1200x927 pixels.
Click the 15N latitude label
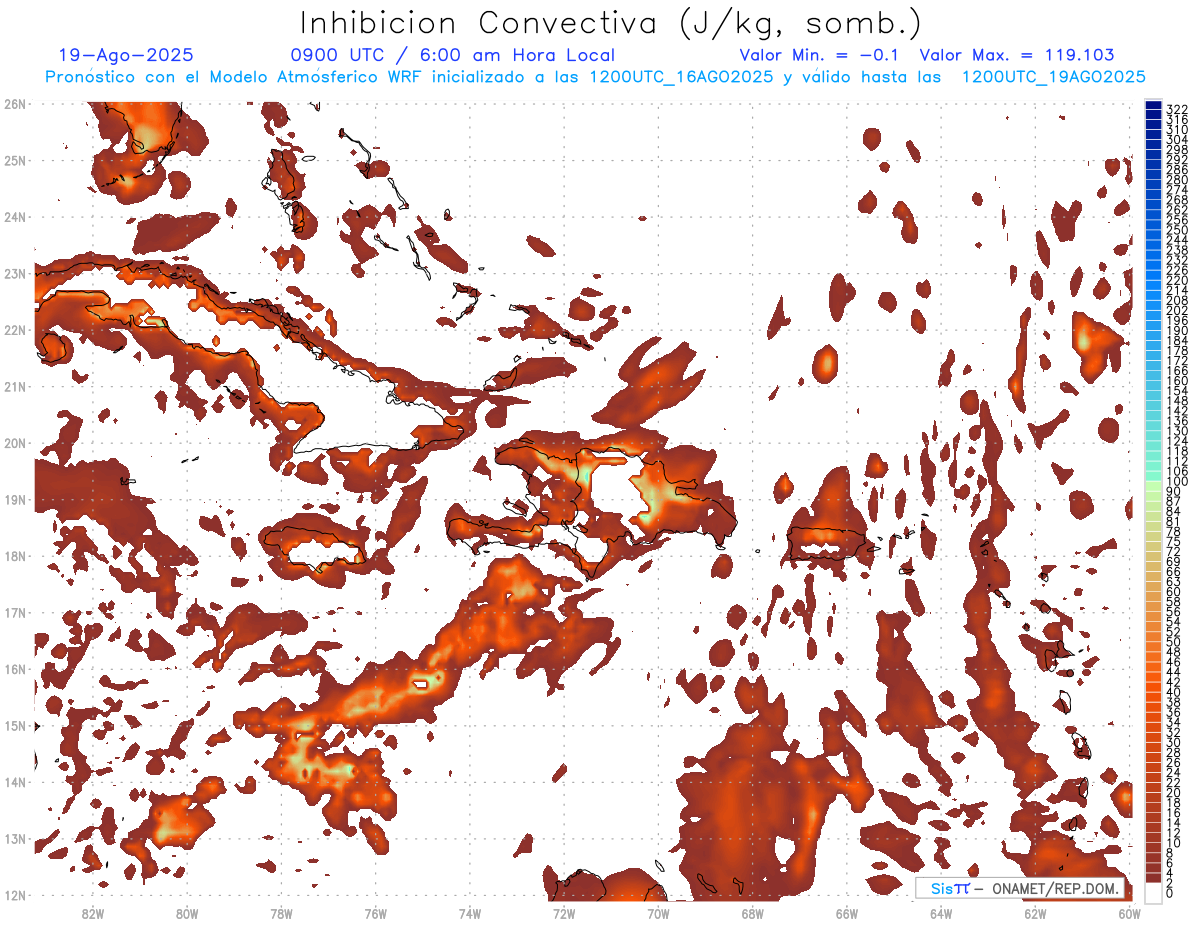[15, 725]
